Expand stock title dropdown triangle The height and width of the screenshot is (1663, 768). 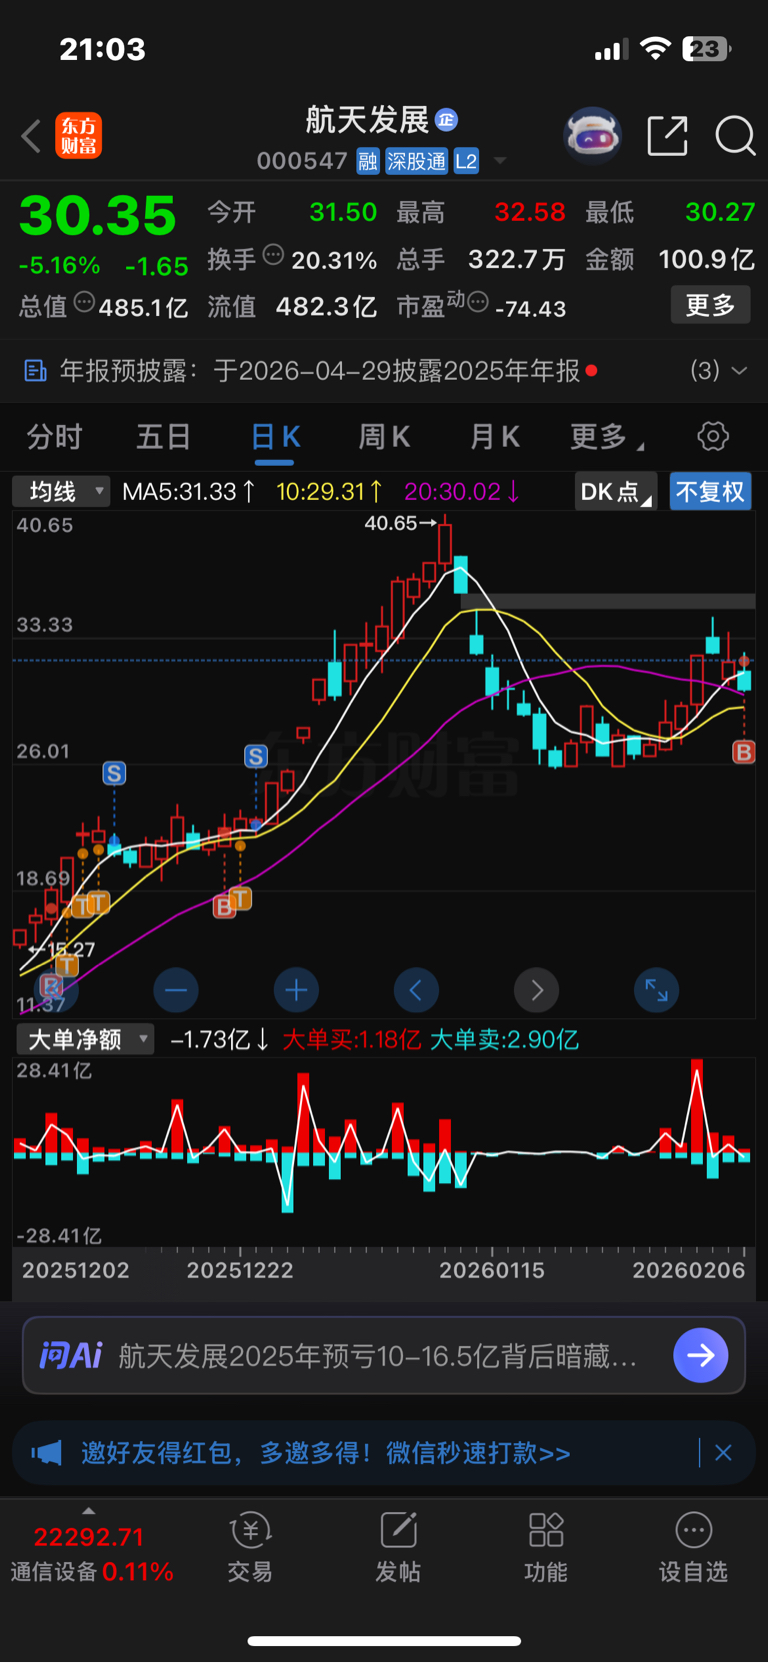[x=500, y=161]
